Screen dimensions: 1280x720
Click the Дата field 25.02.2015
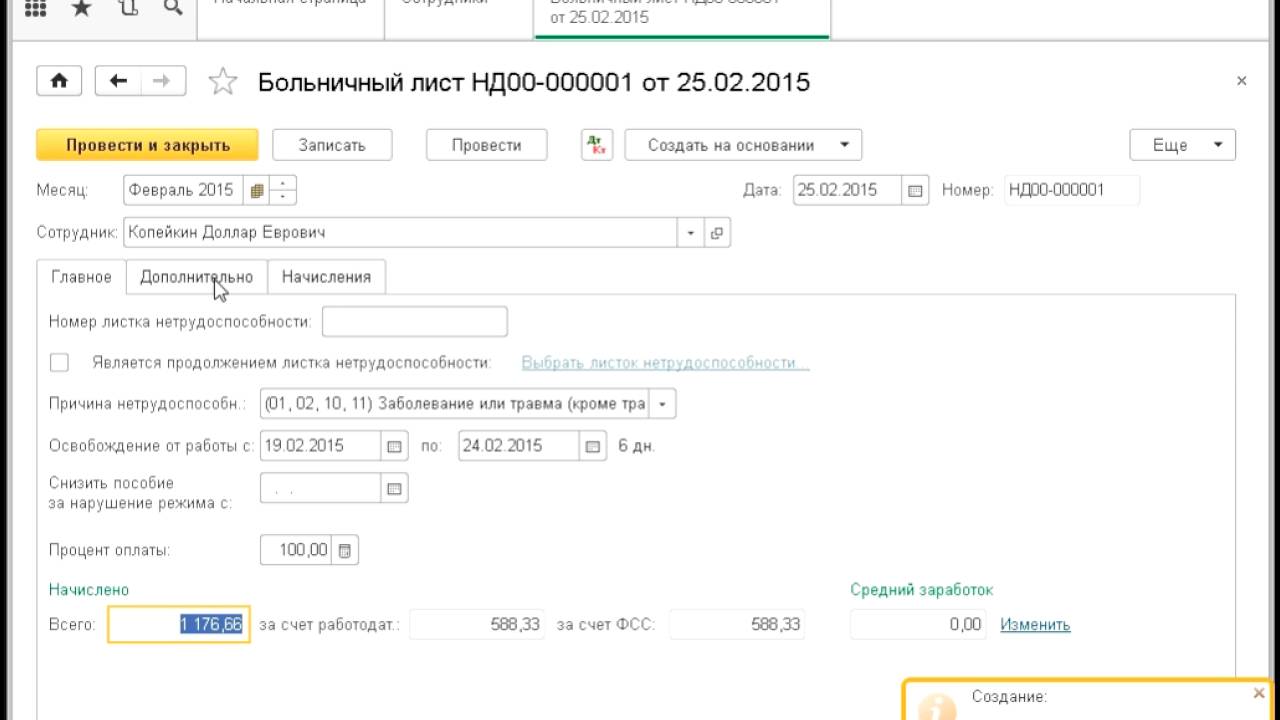[x=848, y=190]
